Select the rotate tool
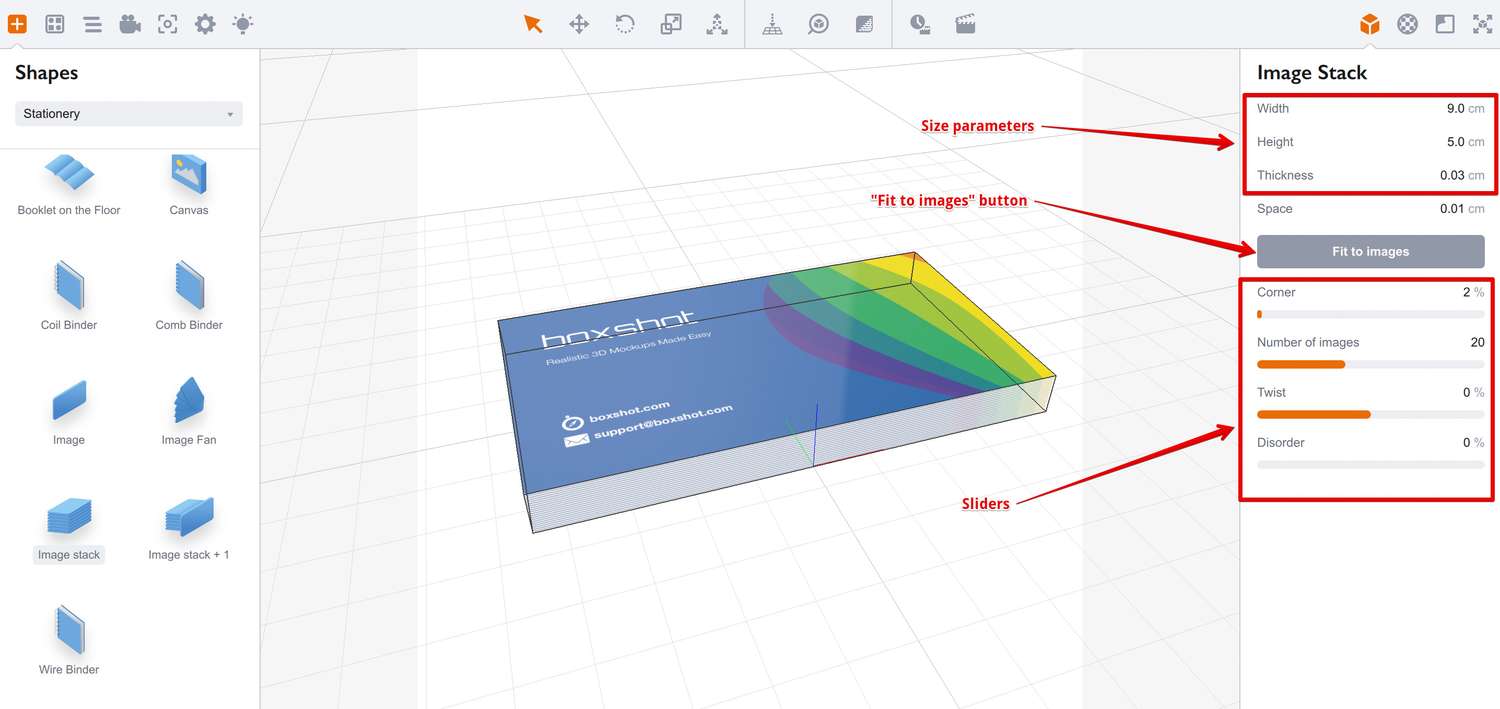This screenshot has width=1500, height=709. [625, 24]
